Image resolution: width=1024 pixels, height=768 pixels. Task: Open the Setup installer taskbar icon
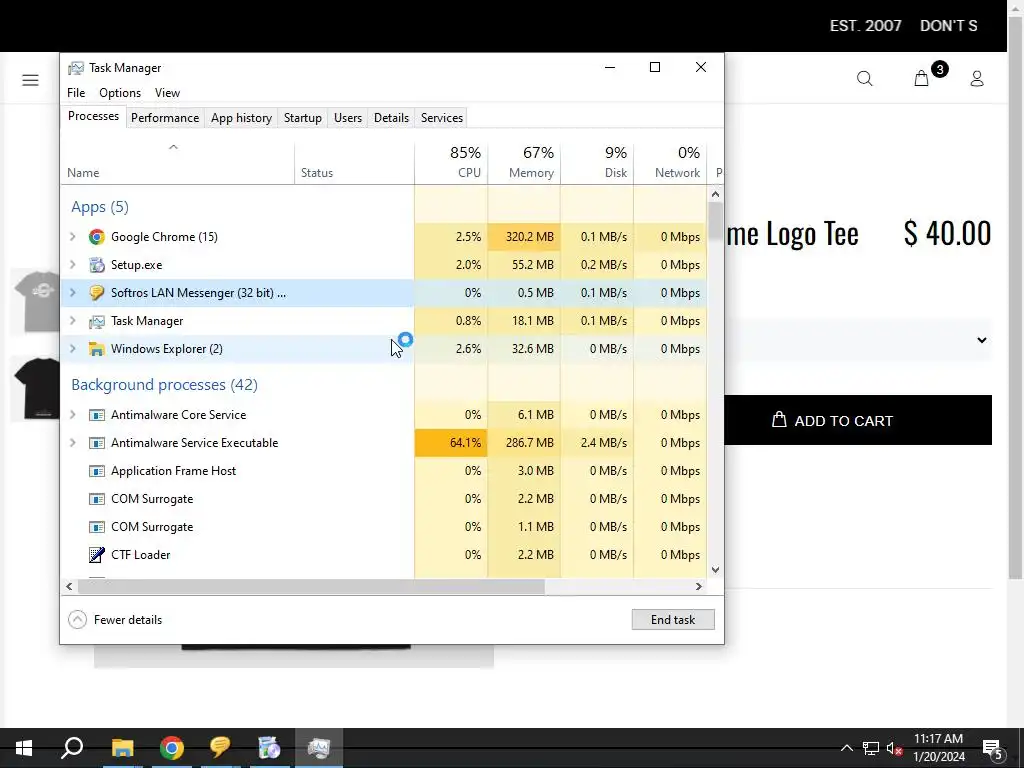coord(269,748)
